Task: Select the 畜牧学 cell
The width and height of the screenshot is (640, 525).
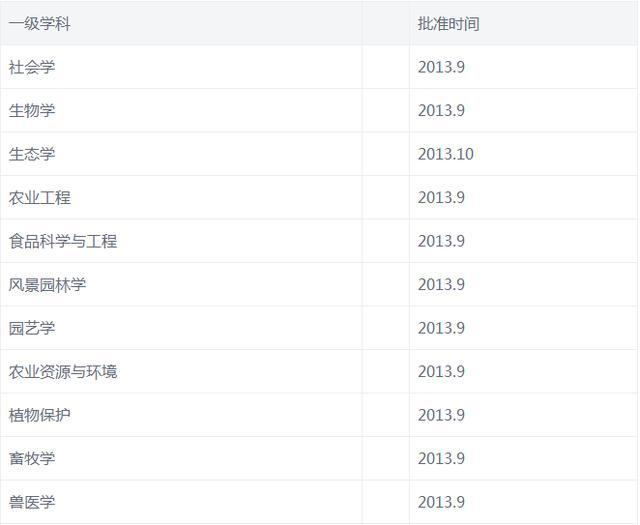Action: [x=32, y=458]
